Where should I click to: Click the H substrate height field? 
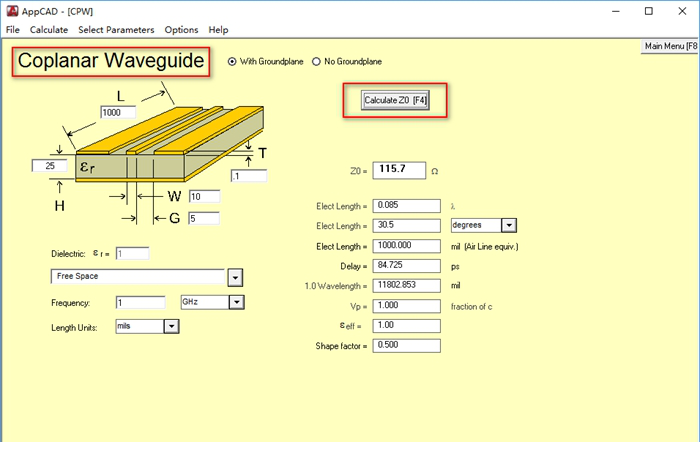(x=50, y=166)
